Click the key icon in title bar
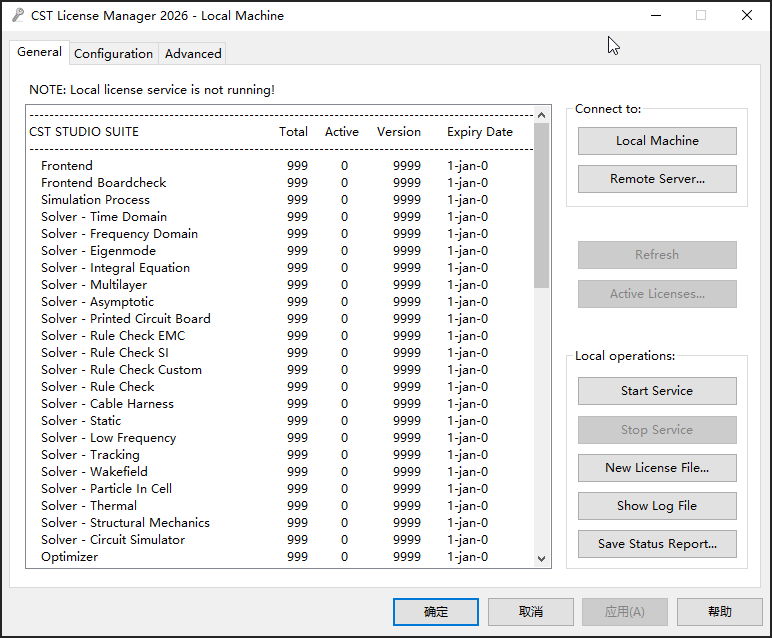Screen dimensions: 772x638 (18, 15)
